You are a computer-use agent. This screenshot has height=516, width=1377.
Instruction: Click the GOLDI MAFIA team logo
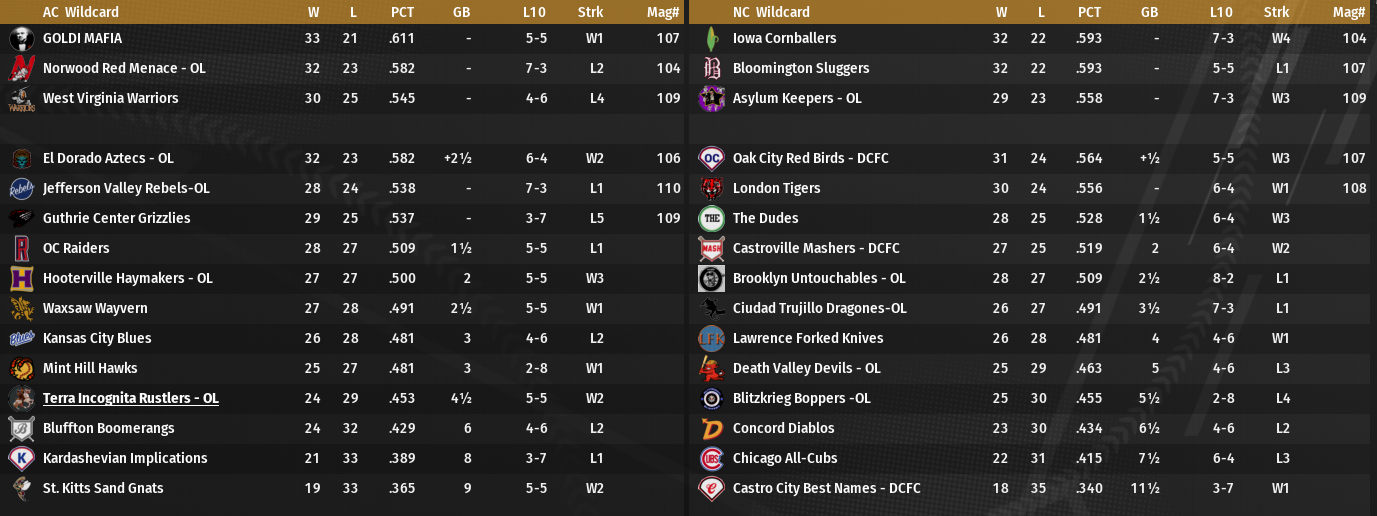(x=21, y=38)
